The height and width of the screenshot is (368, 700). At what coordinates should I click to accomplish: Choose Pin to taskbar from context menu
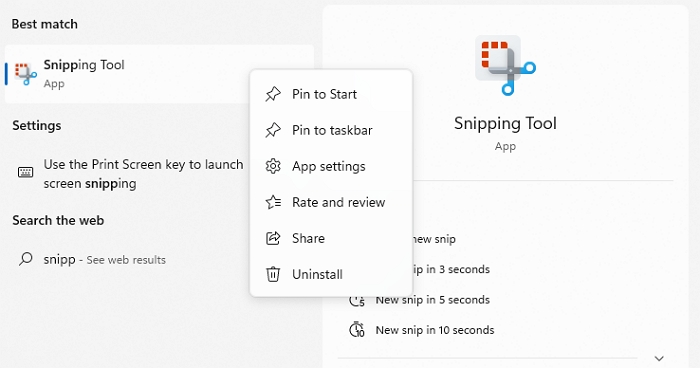tap(331, 130)
